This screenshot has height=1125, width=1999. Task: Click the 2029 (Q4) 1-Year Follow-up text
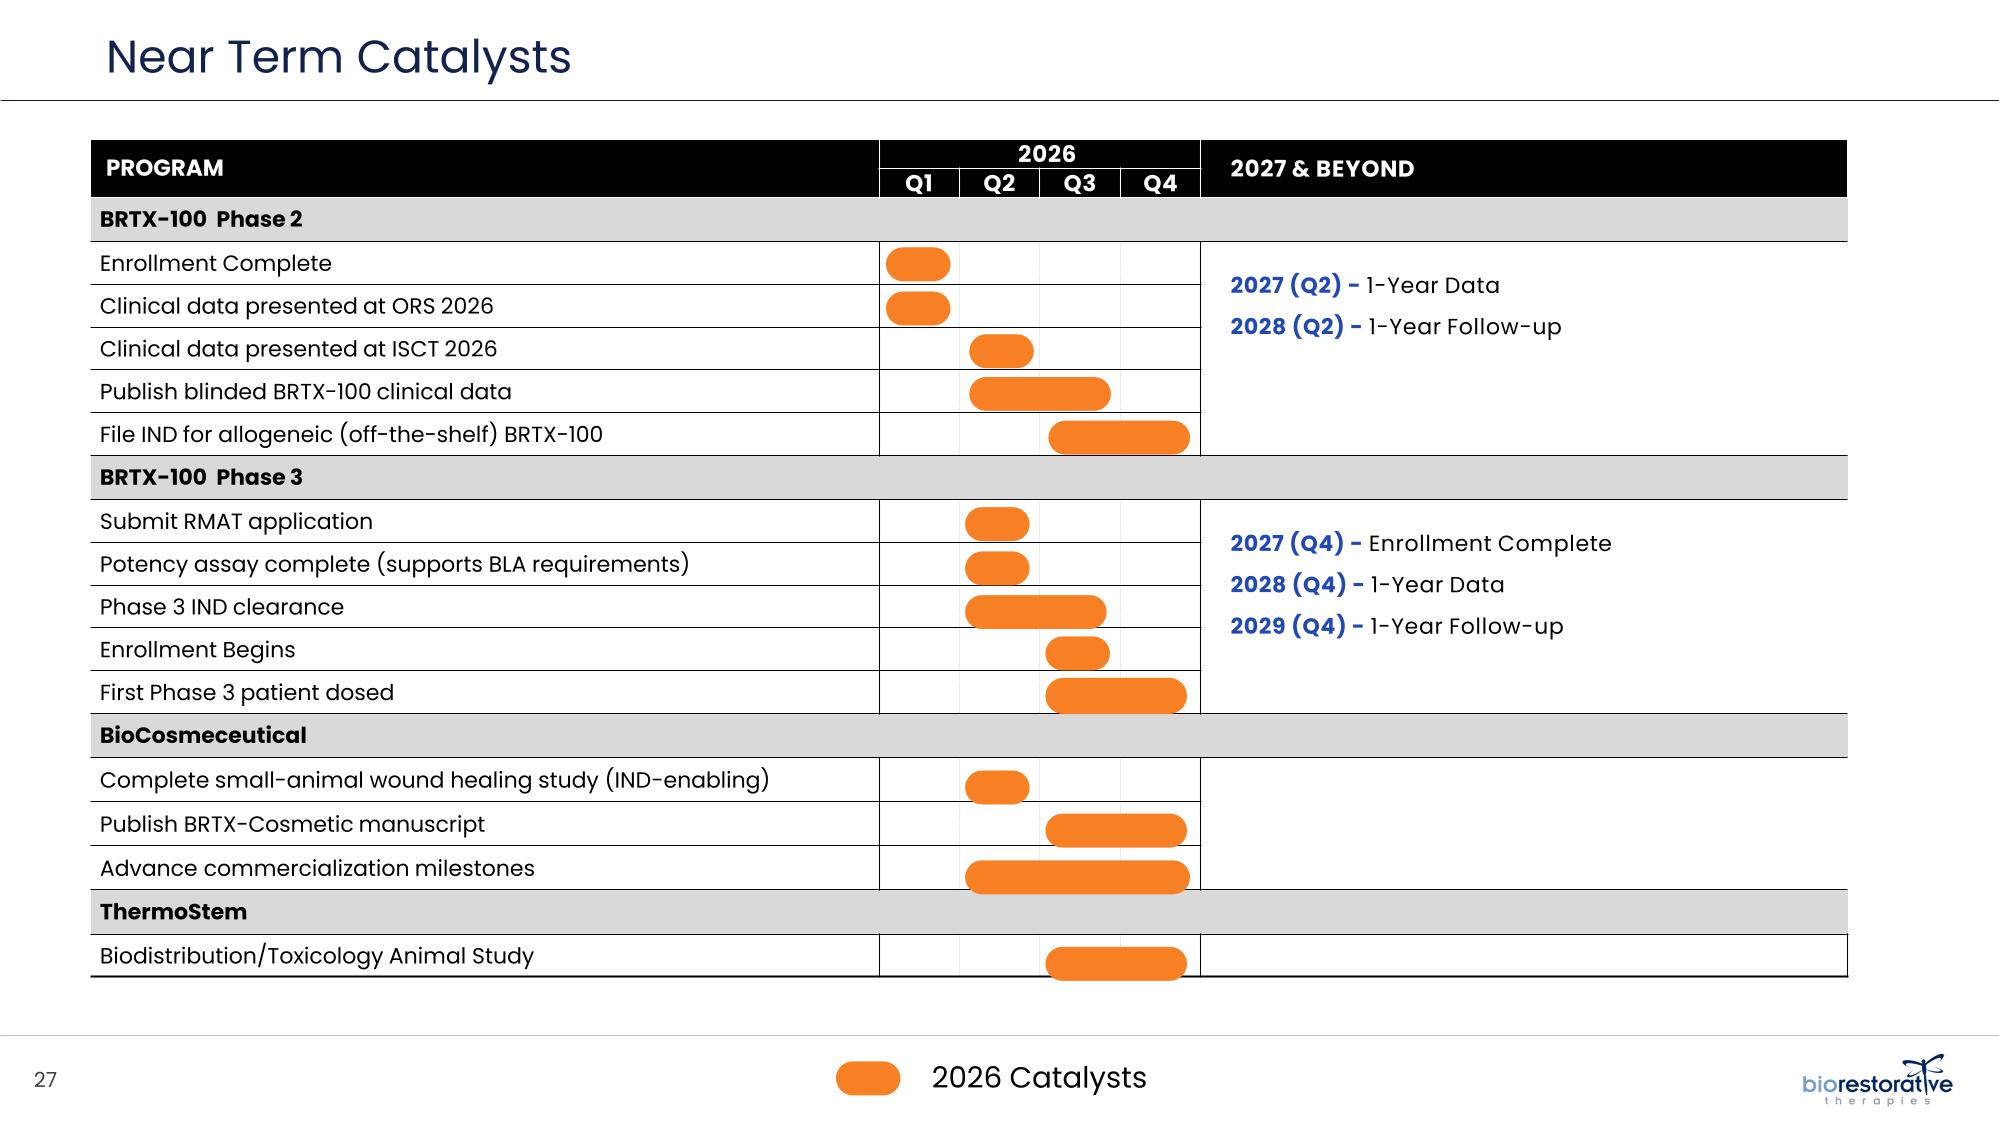(1396, 626)
